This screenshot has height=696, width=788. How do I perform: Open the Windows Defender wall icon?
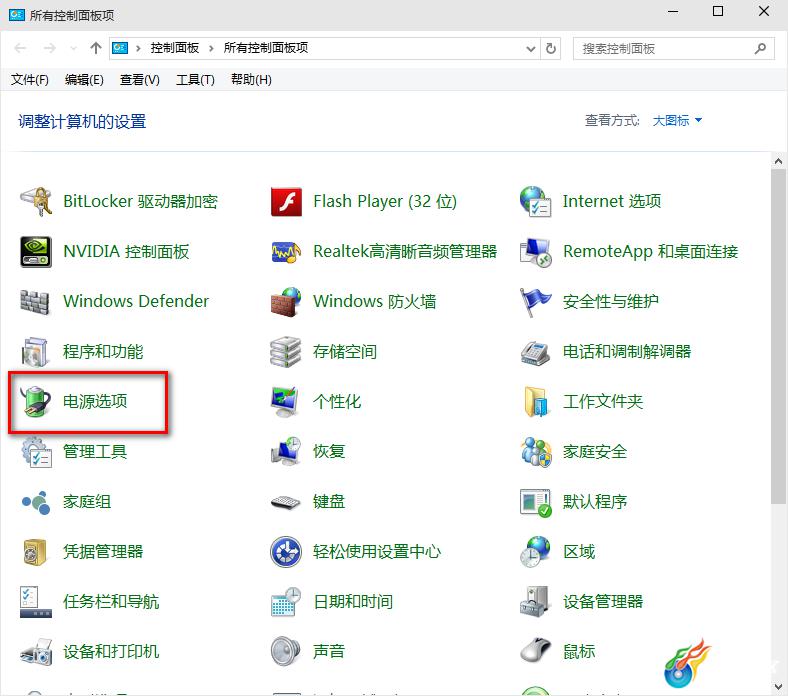click(x=36, y=302)
